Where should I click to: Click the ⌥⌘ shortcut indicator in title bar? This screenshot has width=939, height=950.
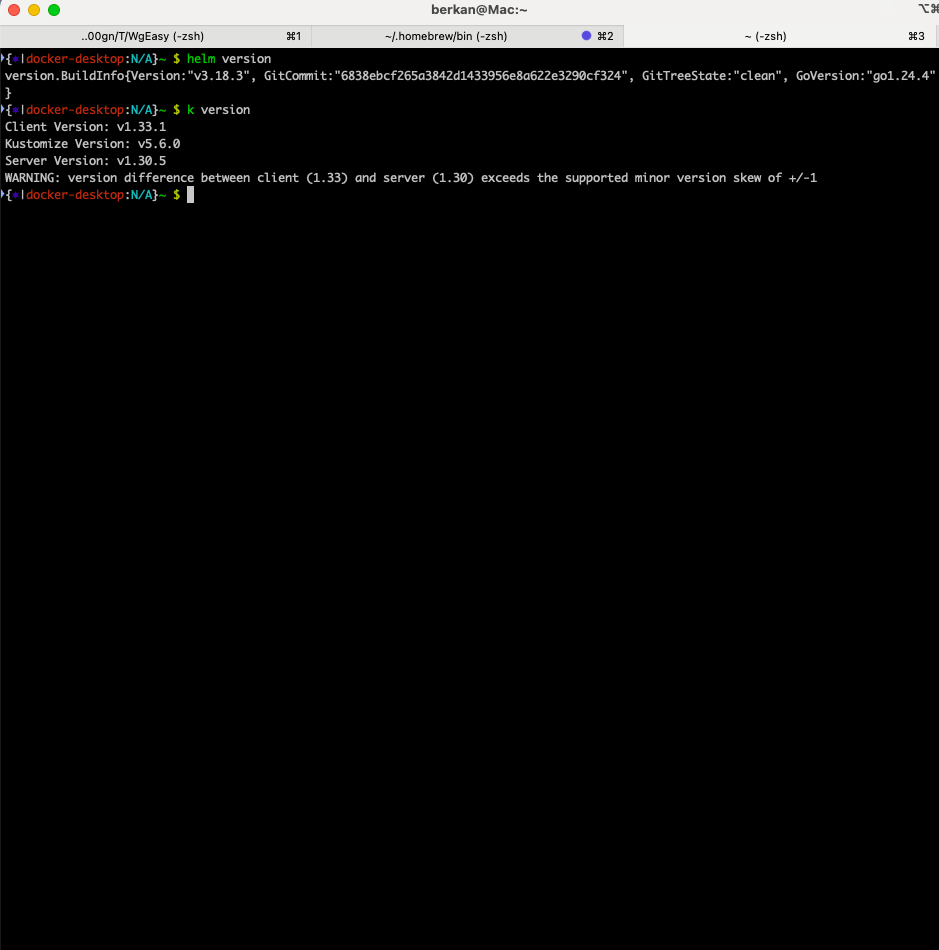pos(927,10)
